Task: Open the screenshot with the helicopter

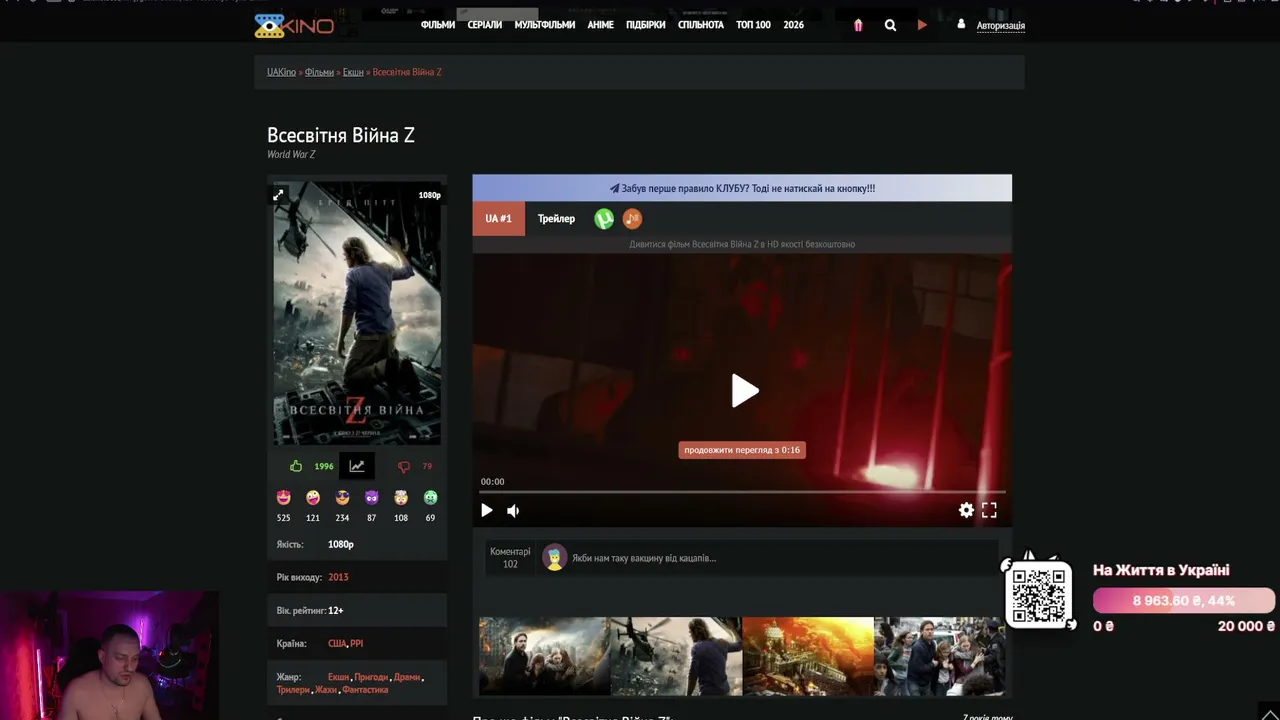Action: [x=676, y=656]
